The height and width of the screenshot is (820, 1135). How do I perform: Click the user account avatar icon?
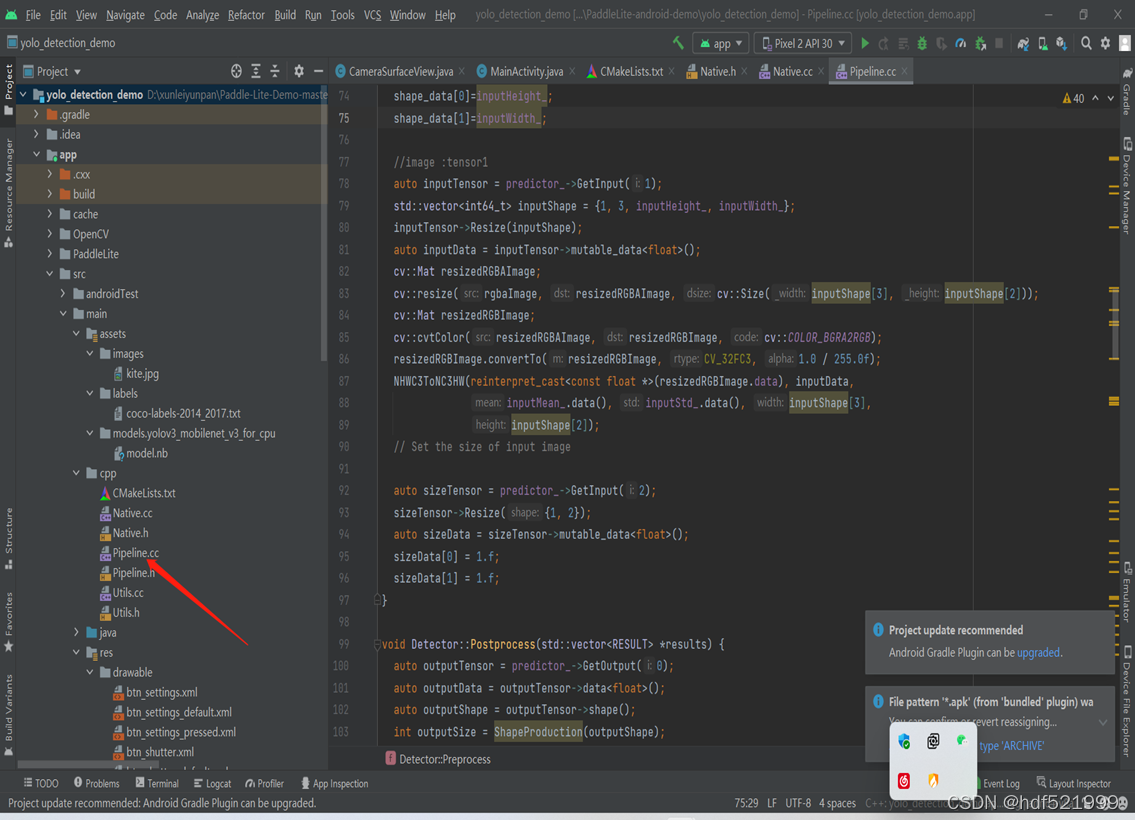[1125, 43]
